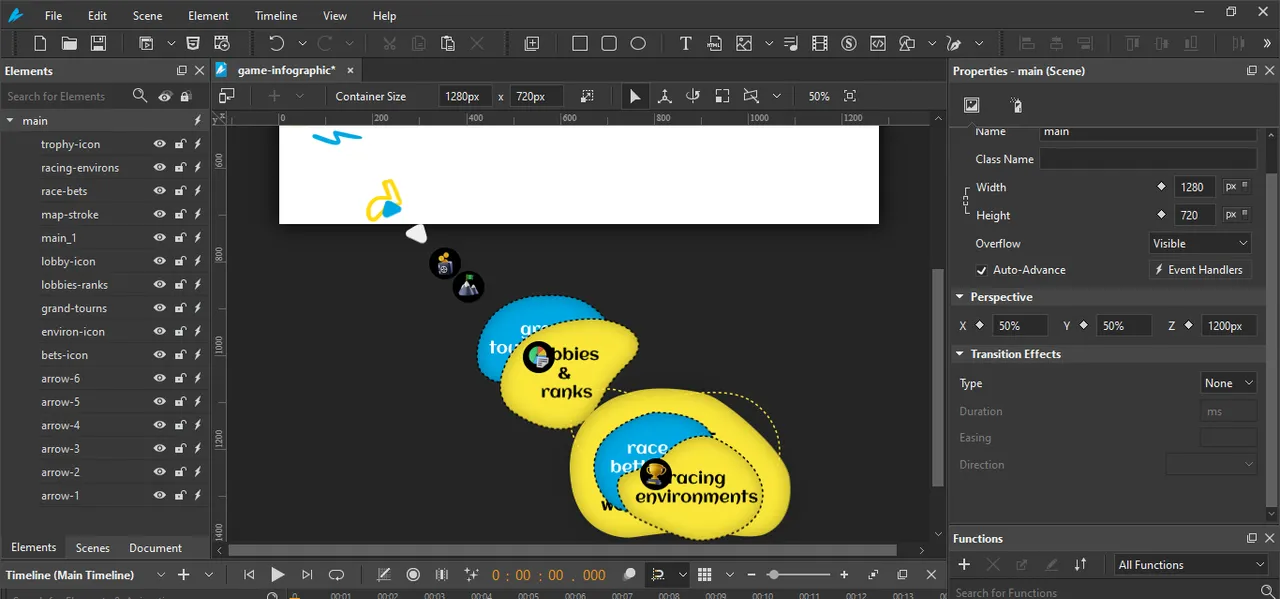This screenshot has width=1280, height=599.
Task: Open the File menu
Action: tap(53, 16)
